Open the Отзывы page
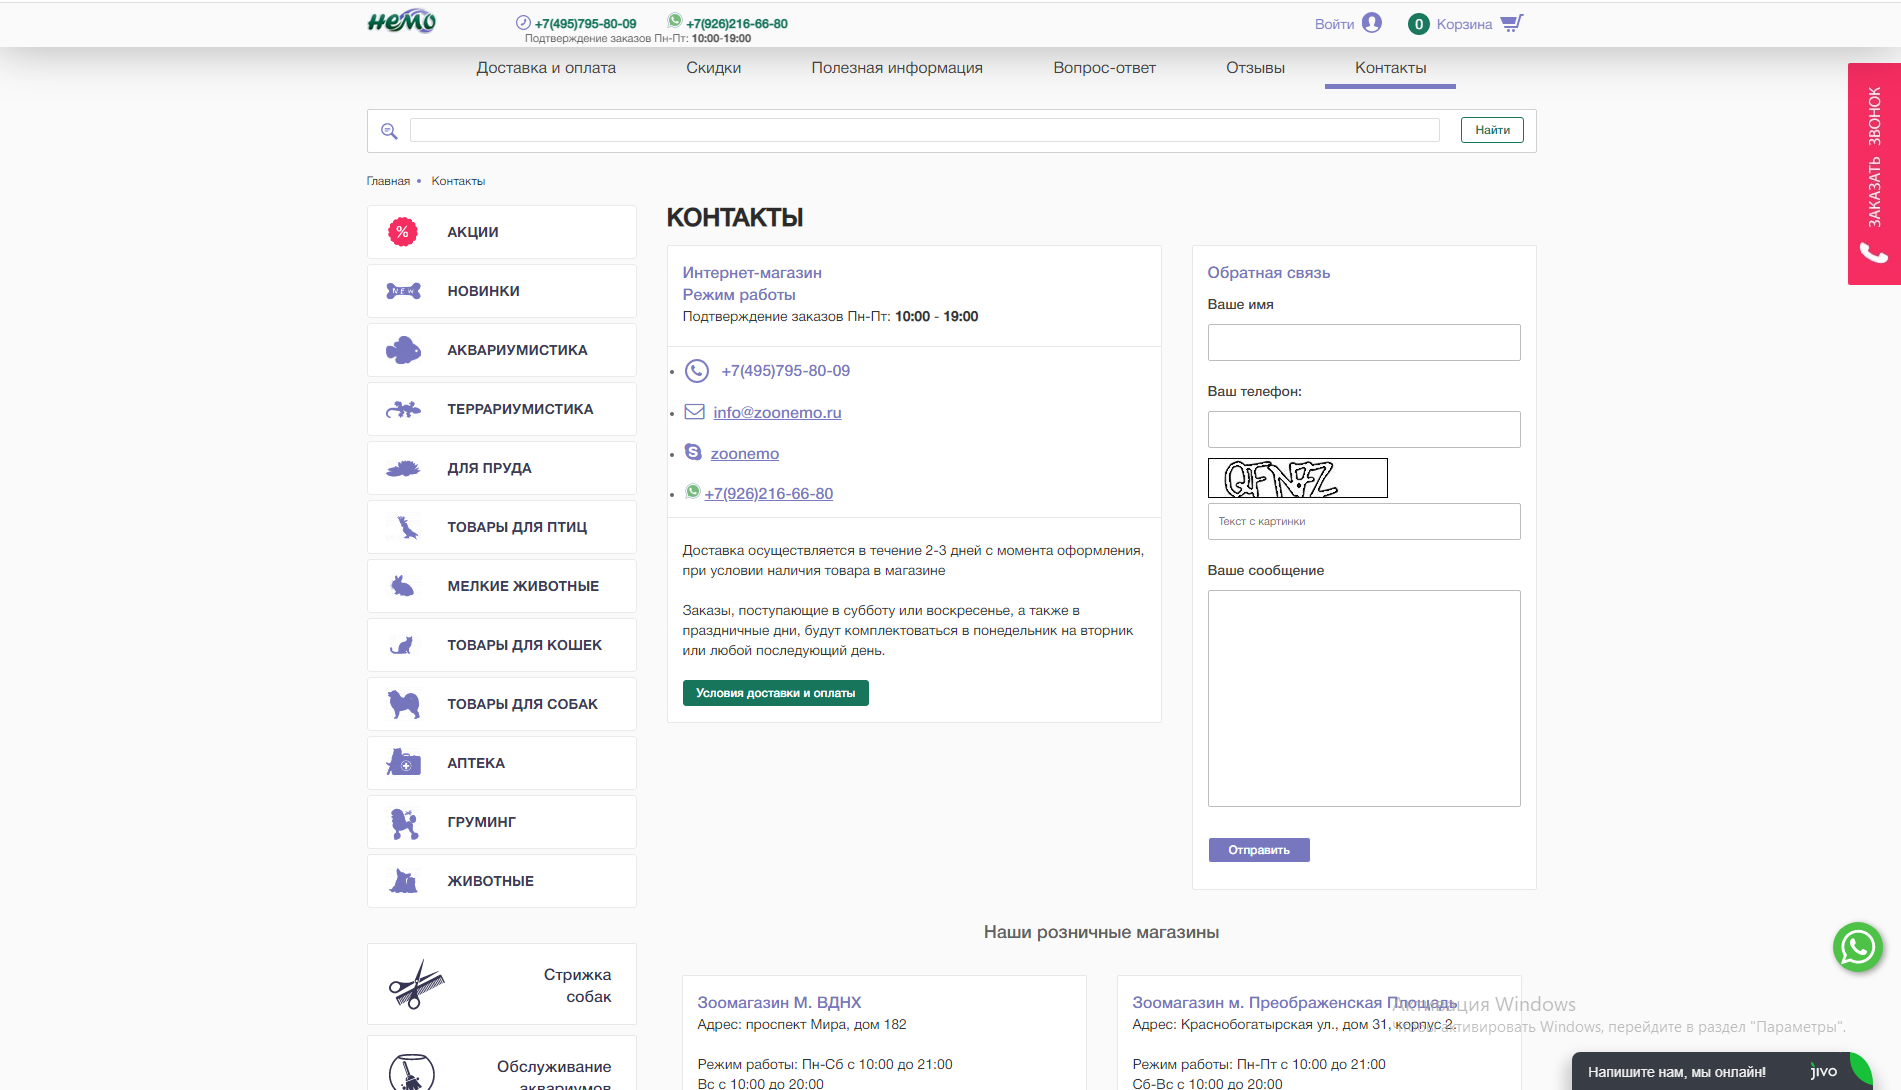The image size is (1901, 1090). coord(1255,68)
